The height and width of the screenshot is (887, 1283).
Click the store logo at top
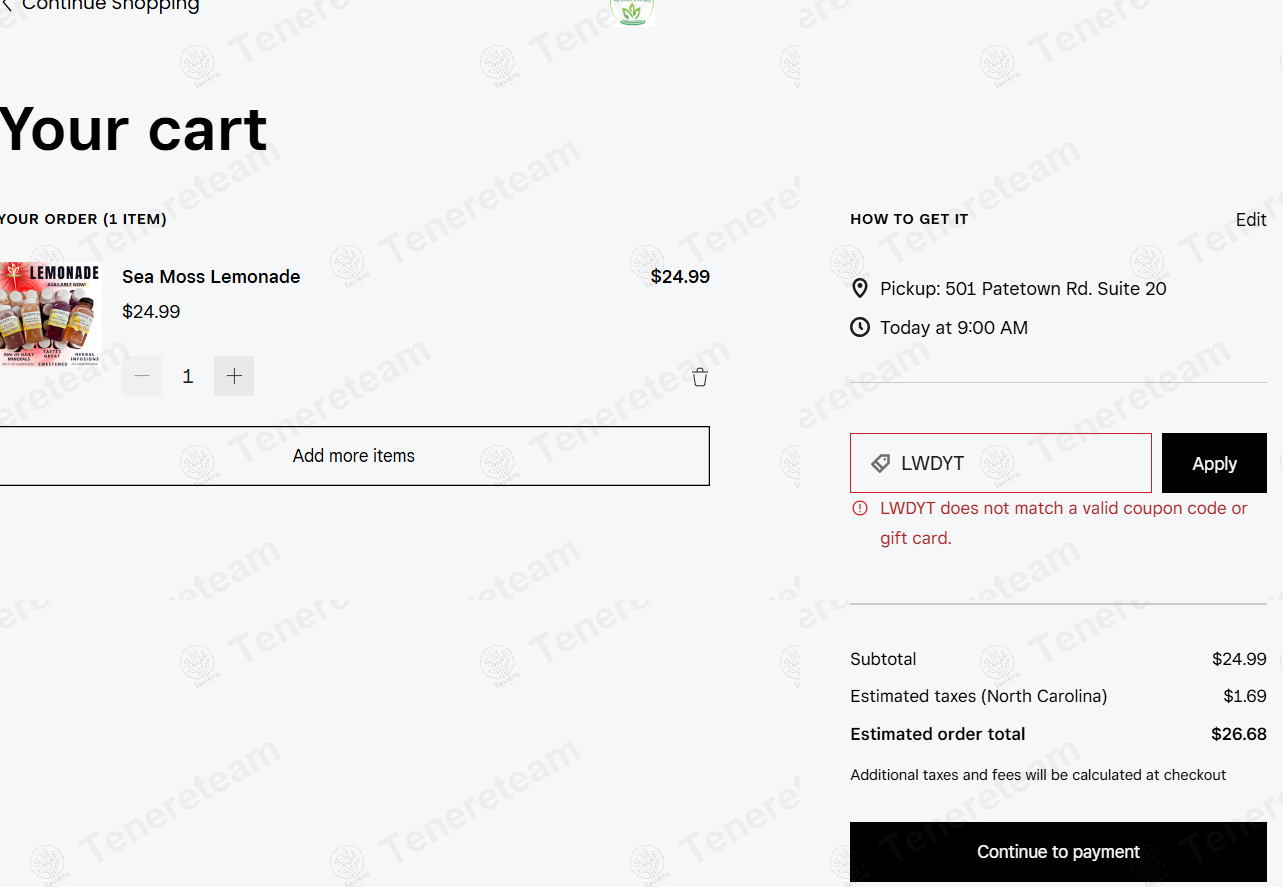[x=632, y=12]
